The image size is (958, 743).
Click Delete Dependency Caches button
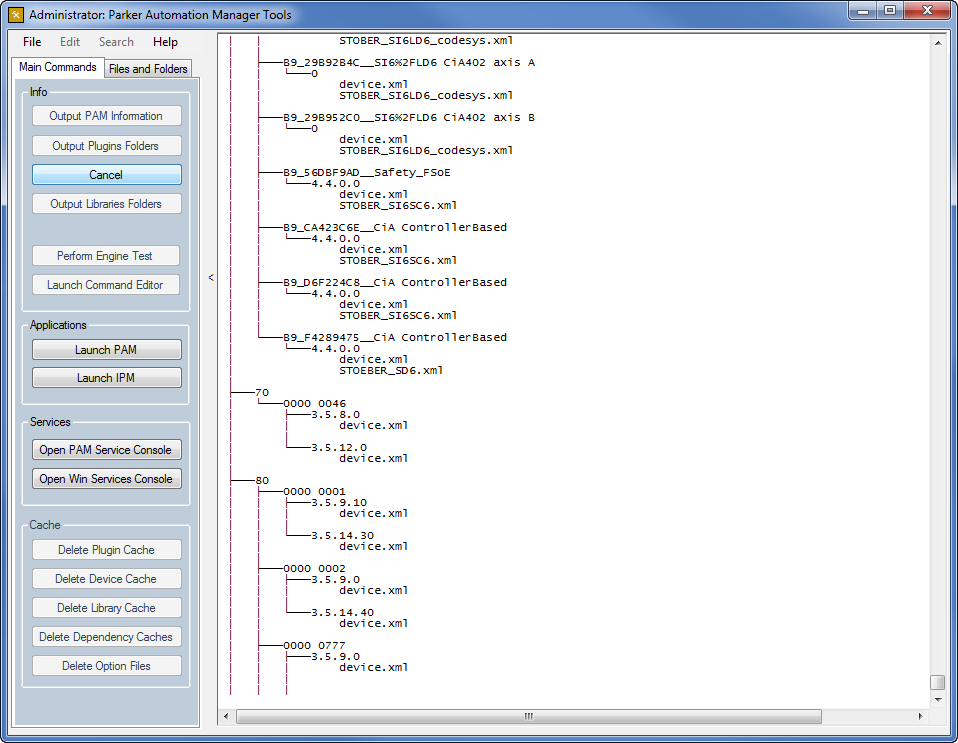tap(106, 637)
